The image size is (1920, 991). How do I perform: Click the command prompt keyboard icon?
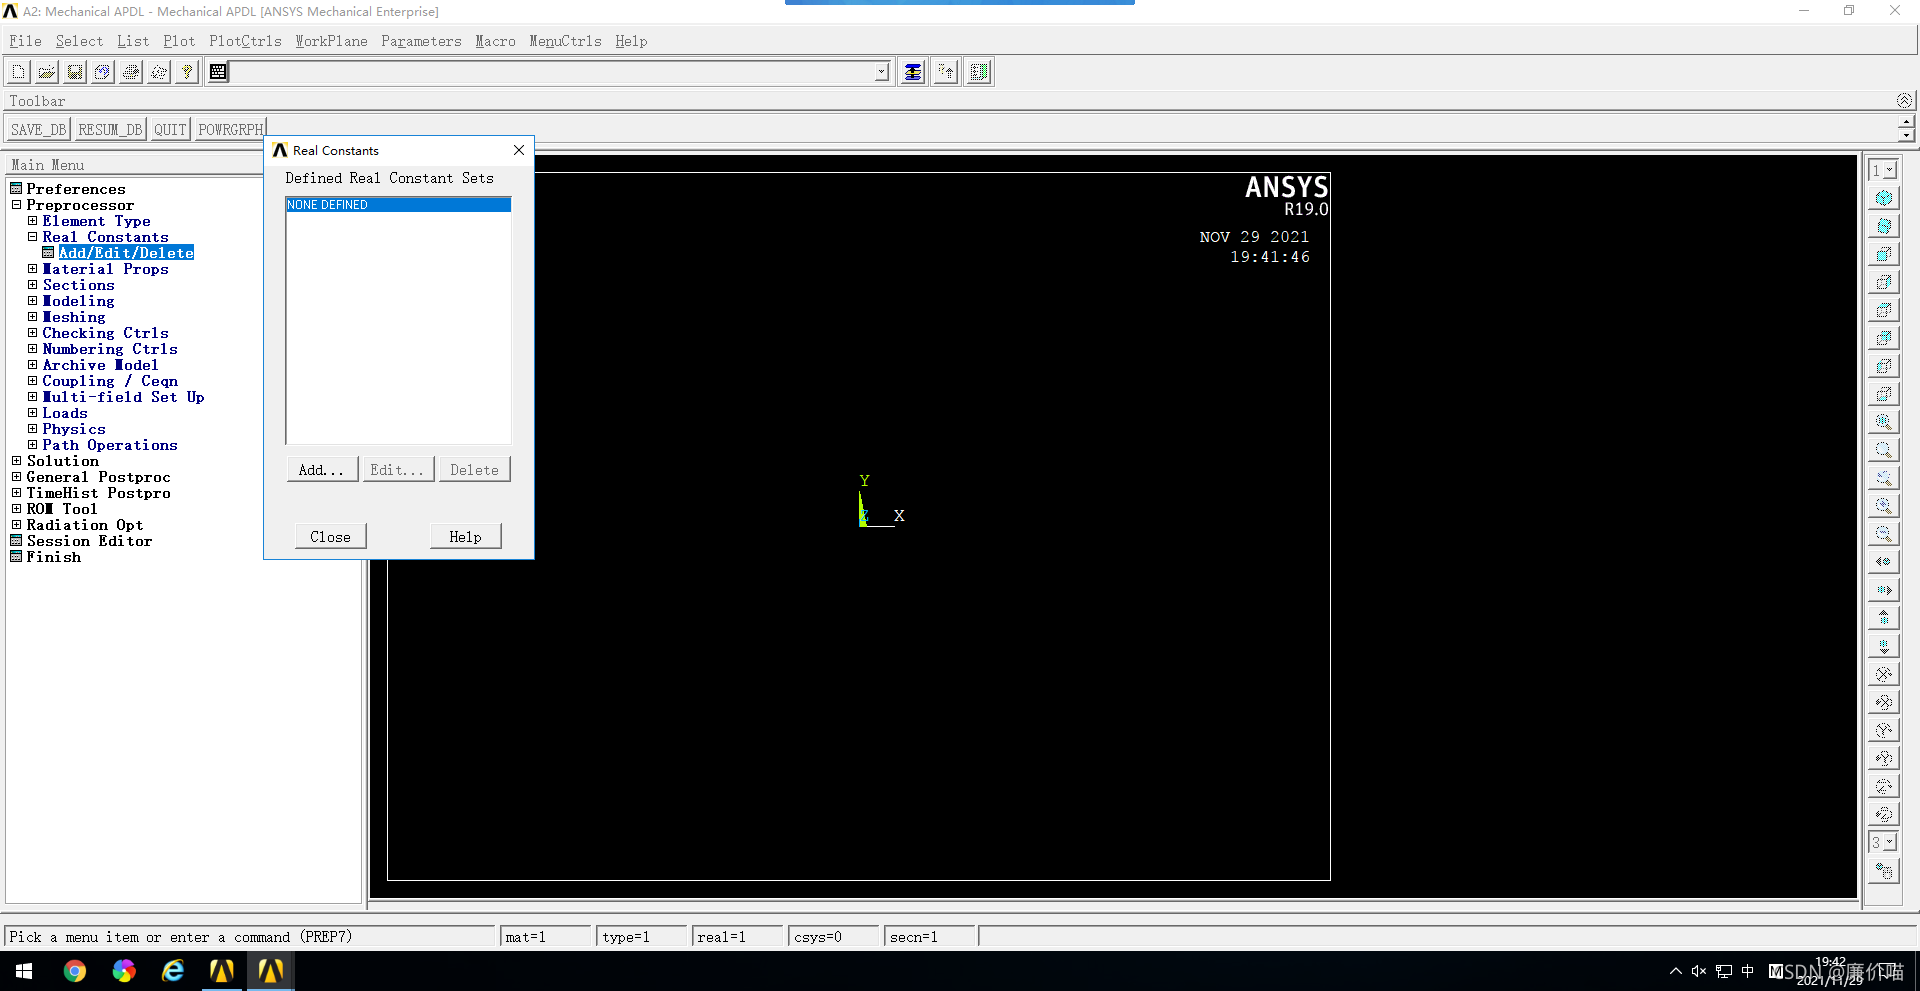(218, 72)
